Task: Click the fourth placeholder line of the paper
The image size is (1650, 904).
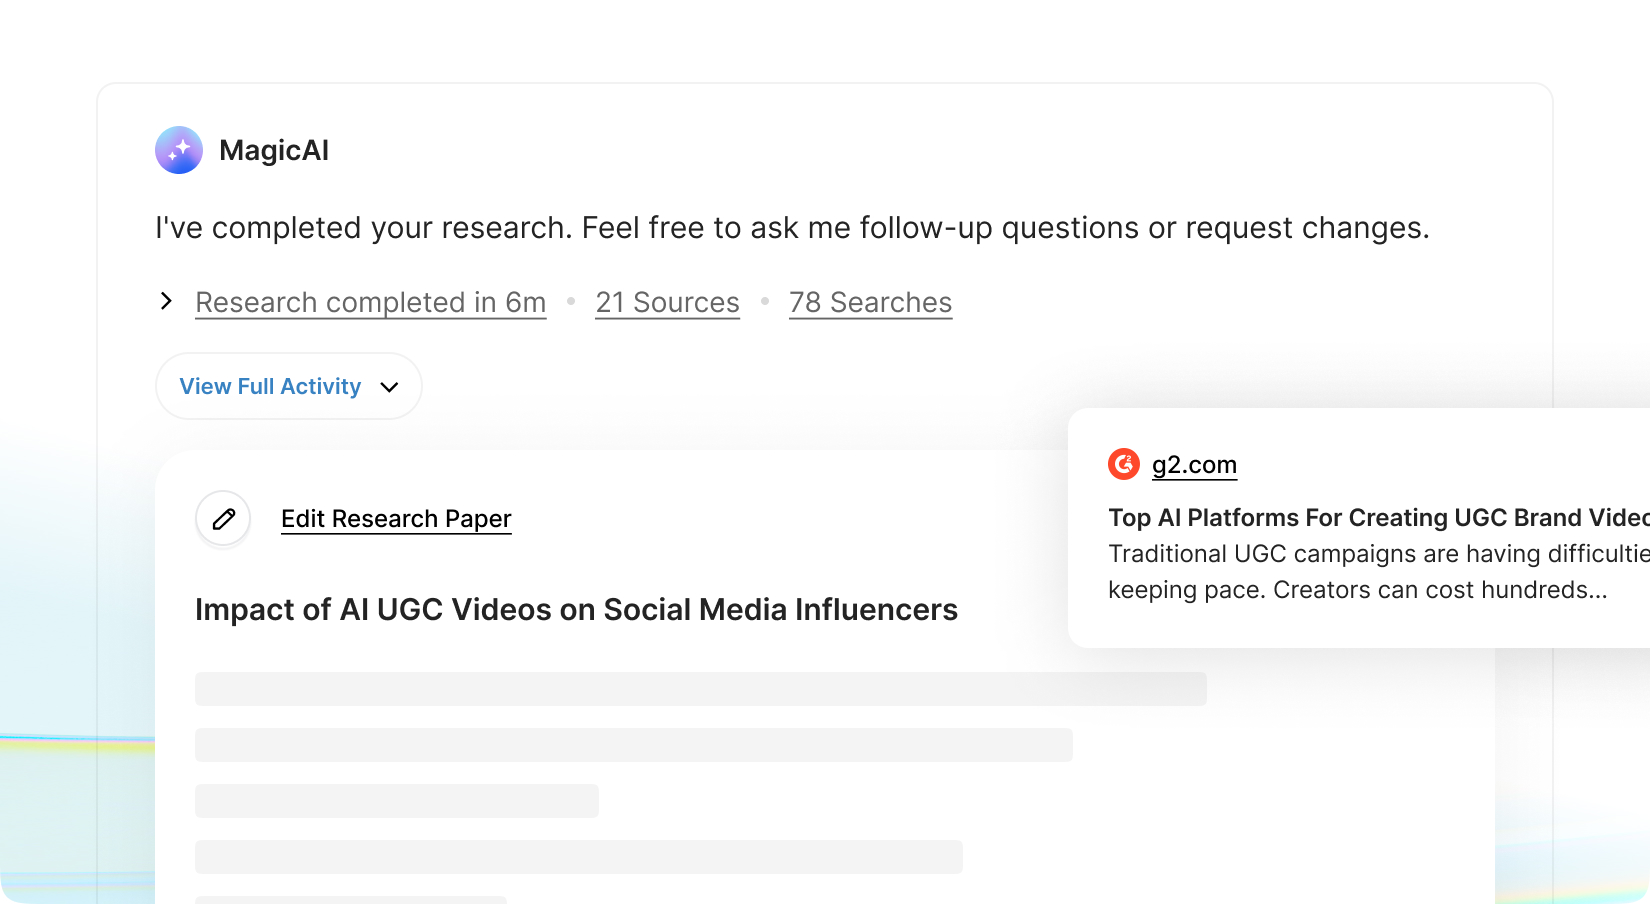Action: [578, 857]
